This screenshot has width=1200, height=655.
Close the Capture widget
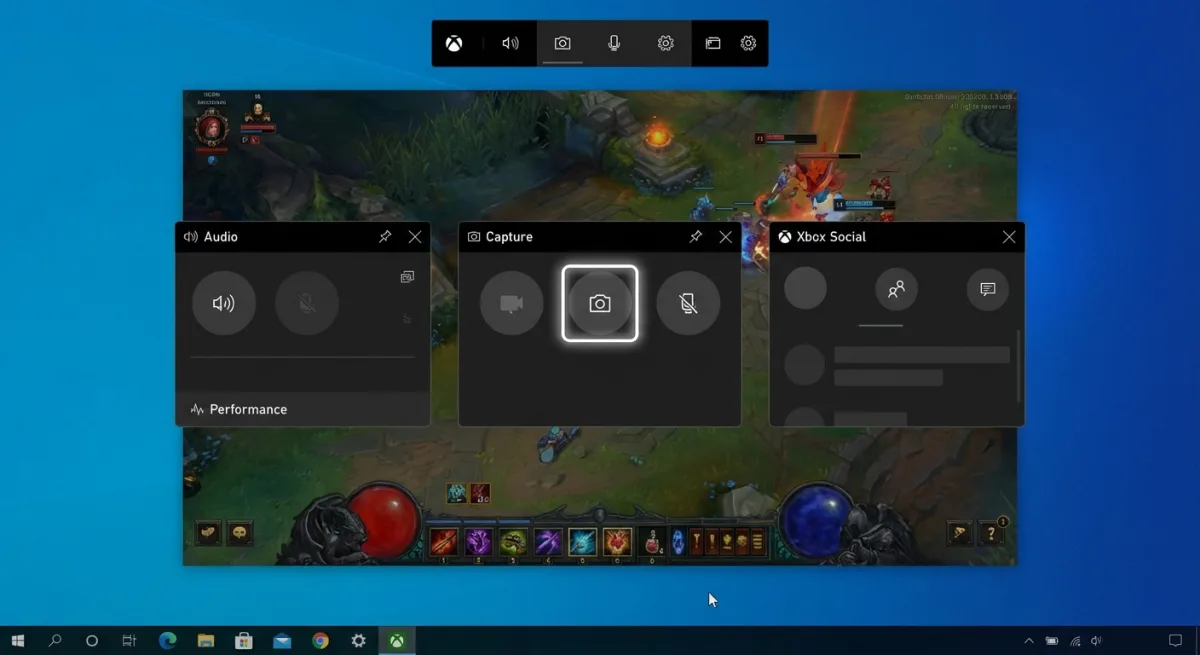tap(726, 237)
